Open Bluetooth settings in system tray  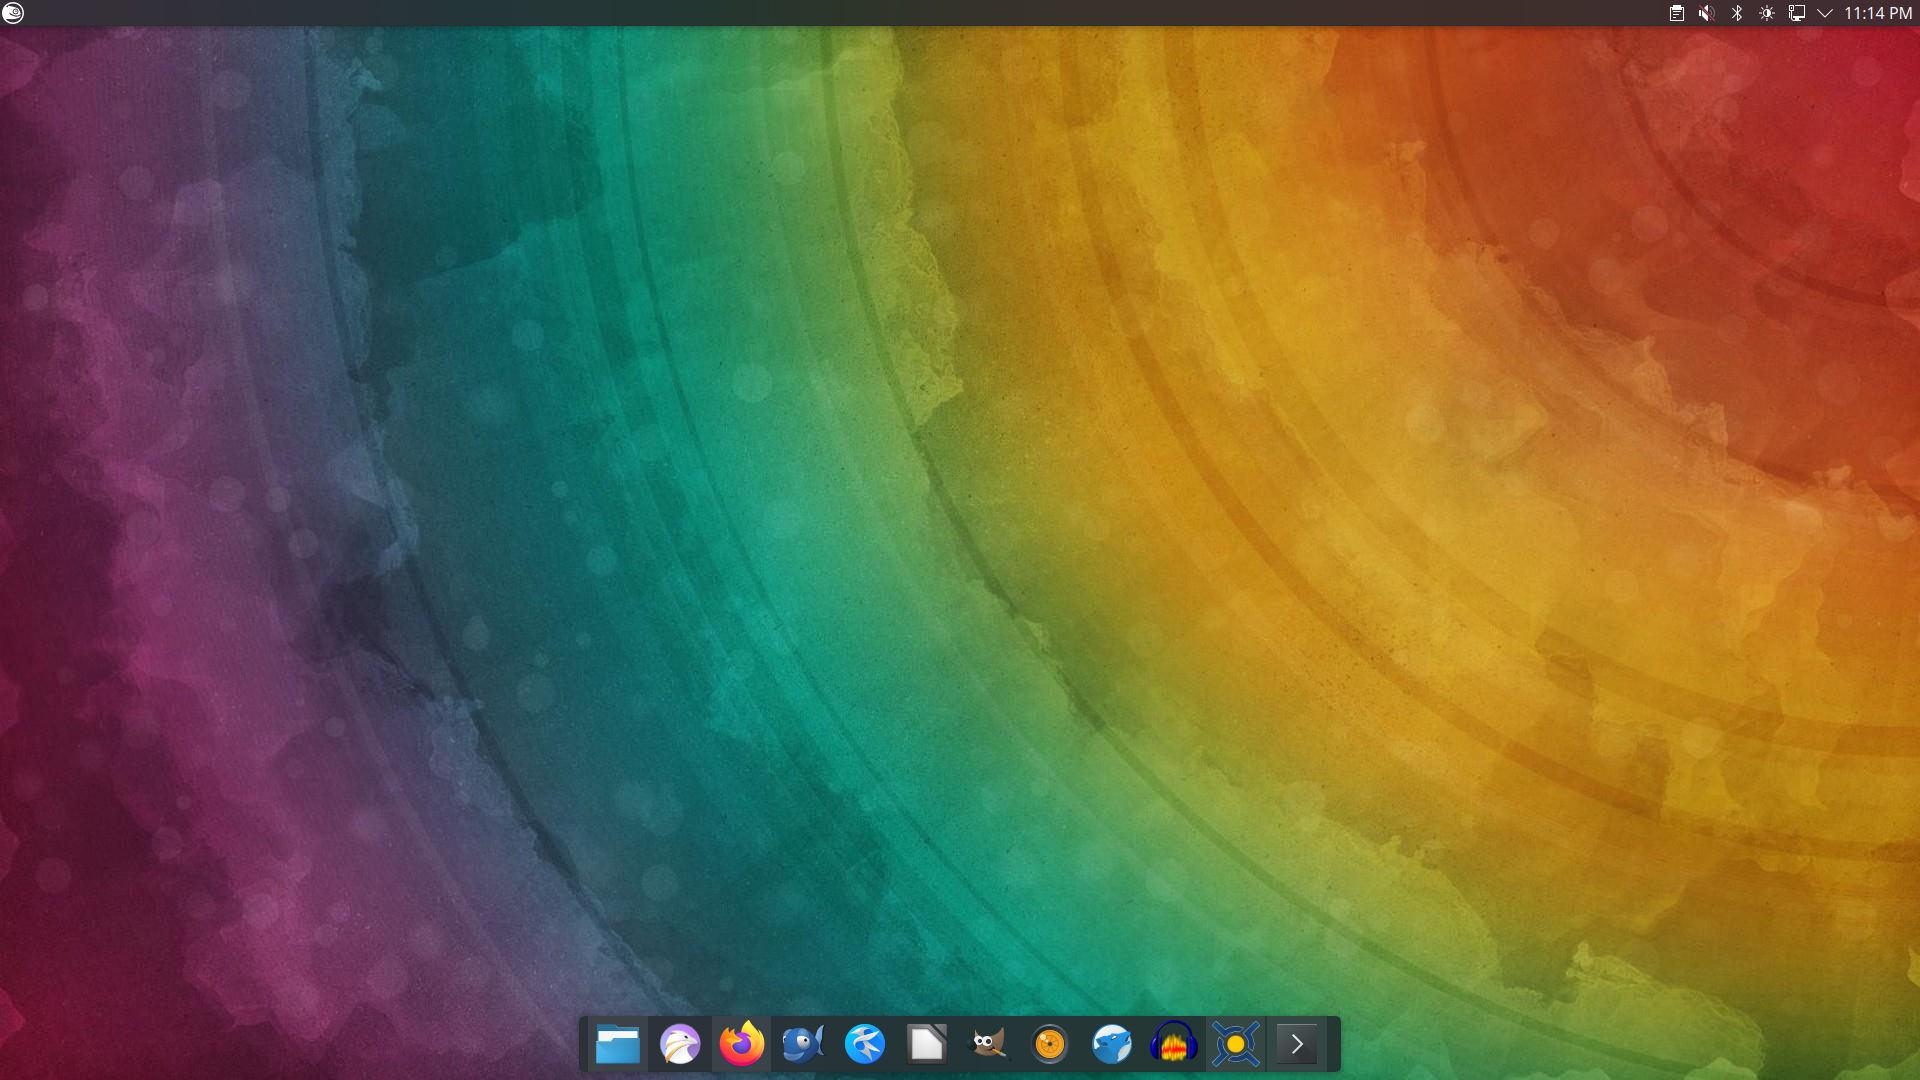(x=1737, y=13)
